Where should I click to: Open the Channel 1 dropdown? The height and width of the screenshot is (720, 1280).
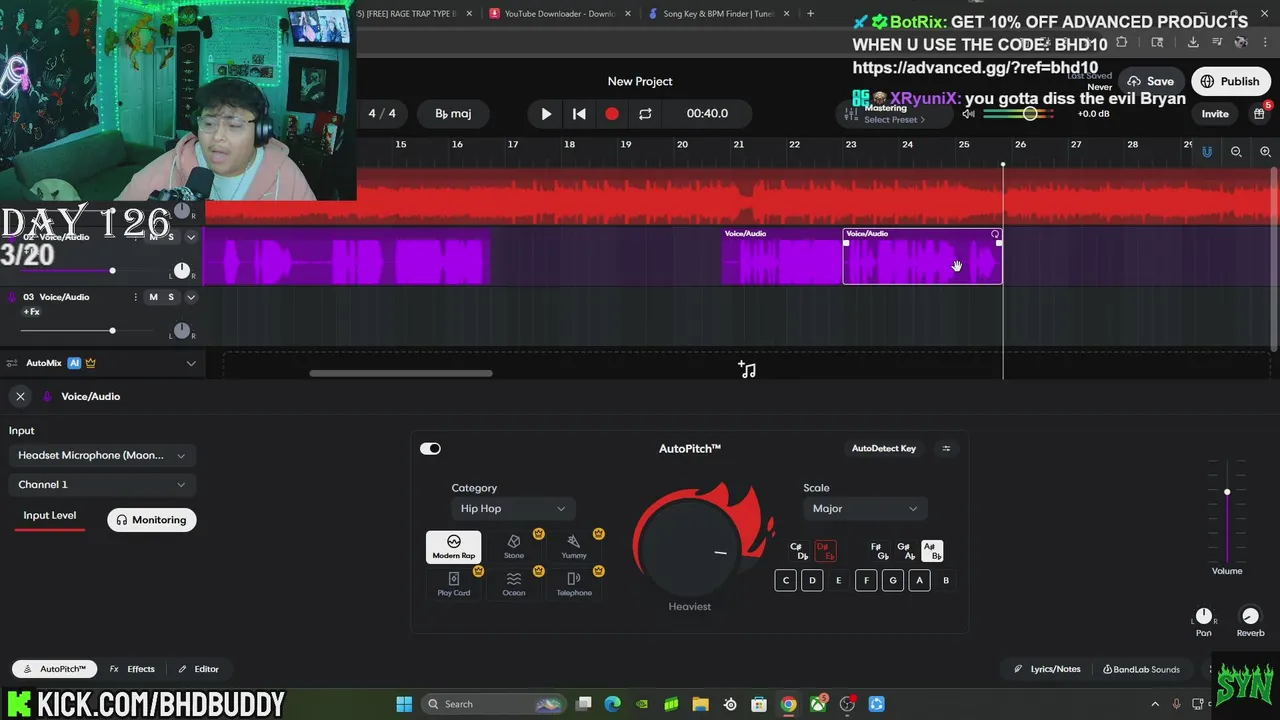click(101, 484)
